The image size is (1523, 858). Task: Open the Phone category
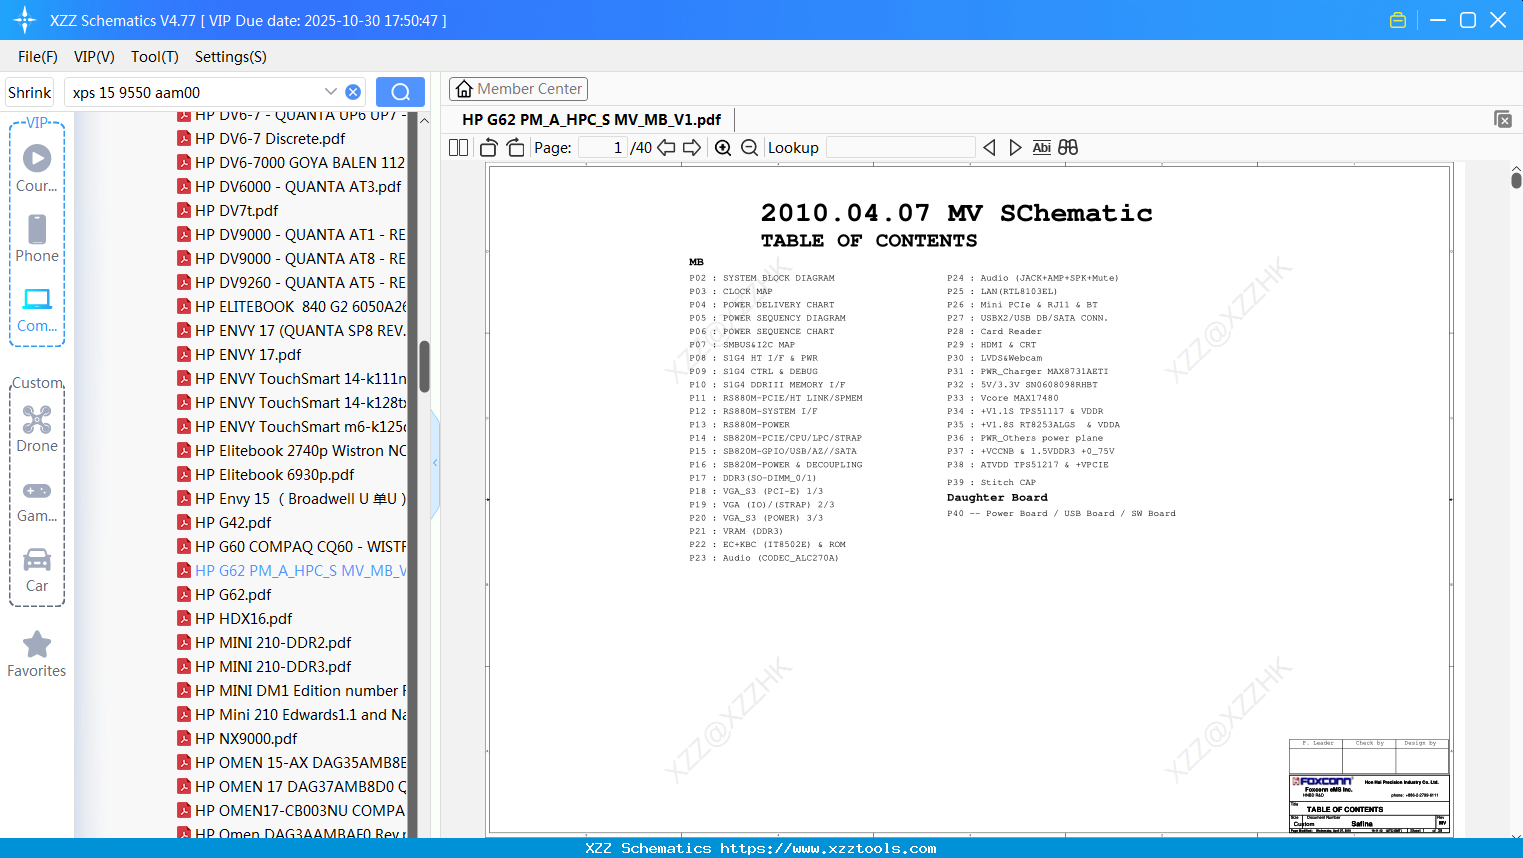coord(37,239)
